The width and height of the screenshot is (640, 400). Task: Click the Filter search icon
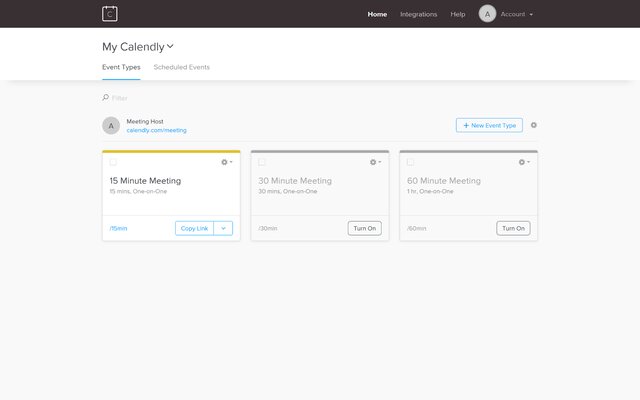(105, 98)
